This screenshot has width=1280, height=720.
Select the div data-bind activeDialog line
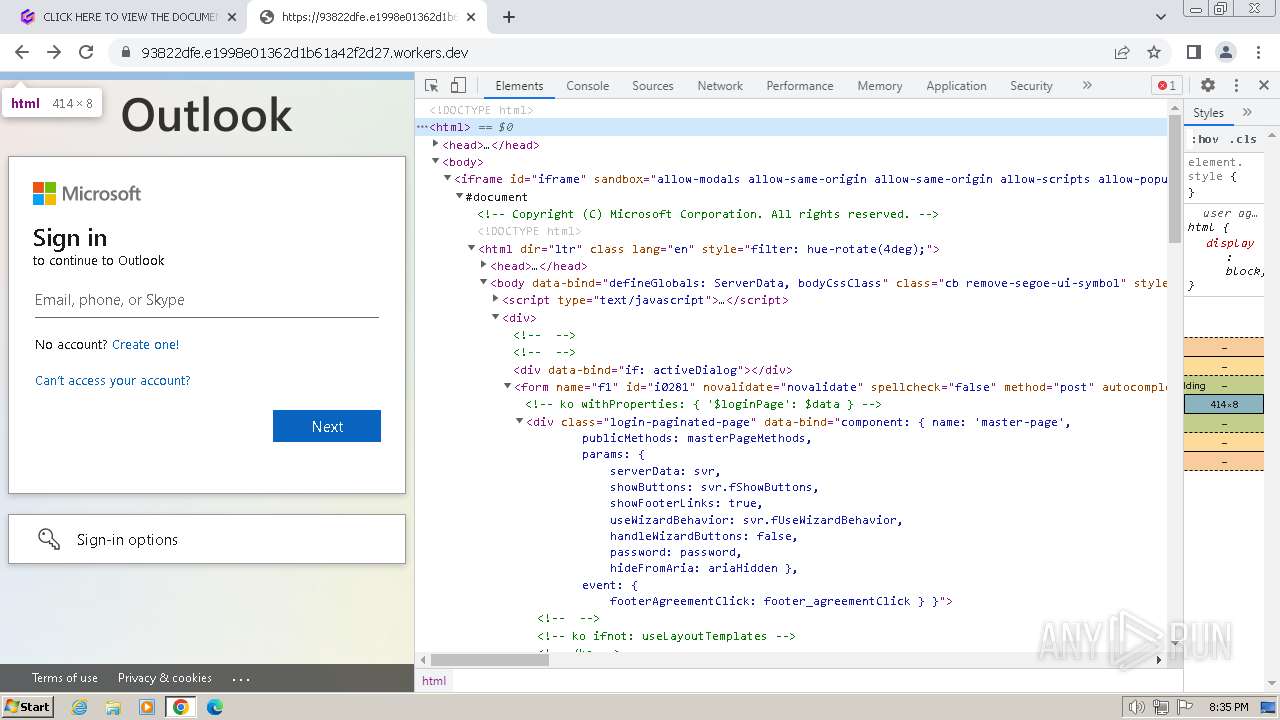tap(653, 370)
